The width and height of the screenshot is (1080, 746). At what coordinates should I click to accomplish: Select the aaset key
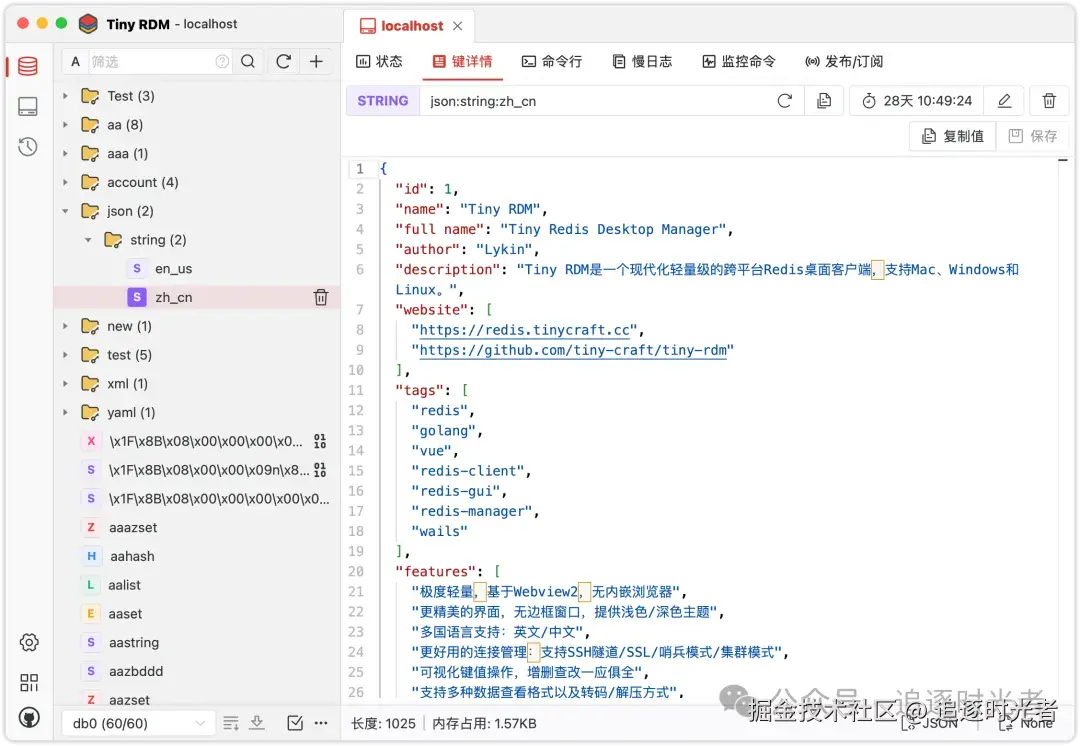coord(125,614)
